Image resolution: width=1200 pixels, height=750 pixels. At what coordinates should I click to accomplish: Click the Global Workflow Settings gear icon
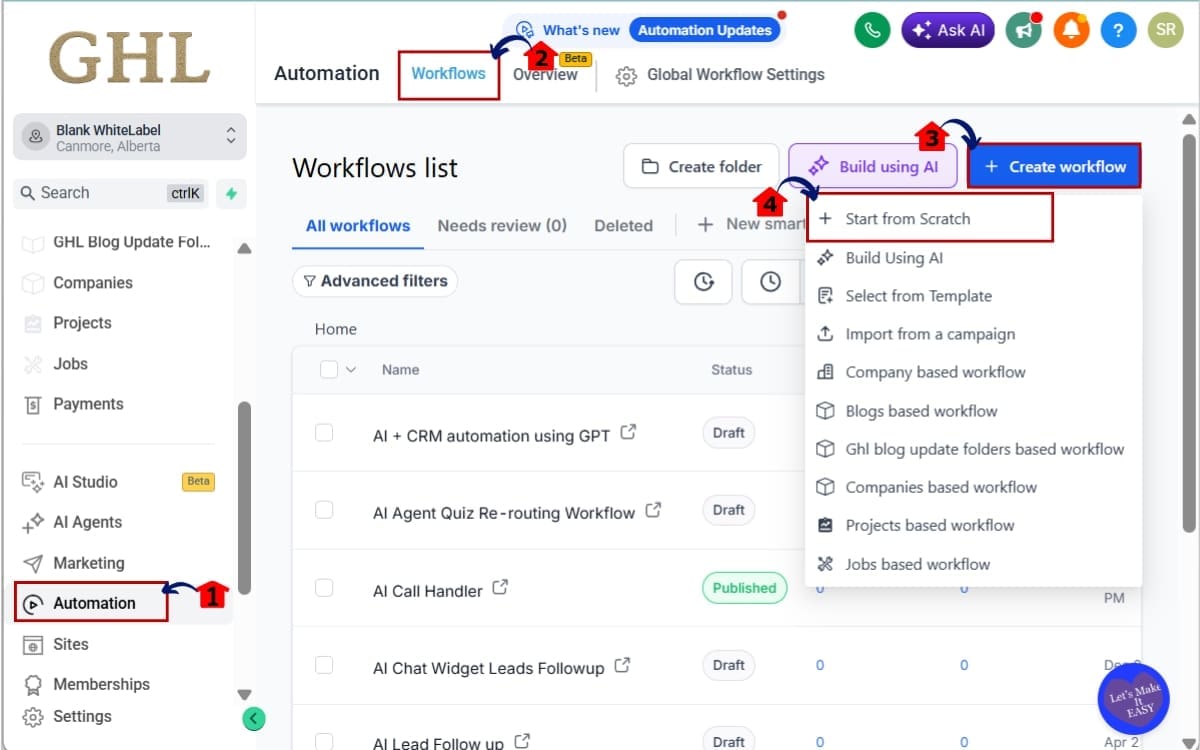point(626,76)
